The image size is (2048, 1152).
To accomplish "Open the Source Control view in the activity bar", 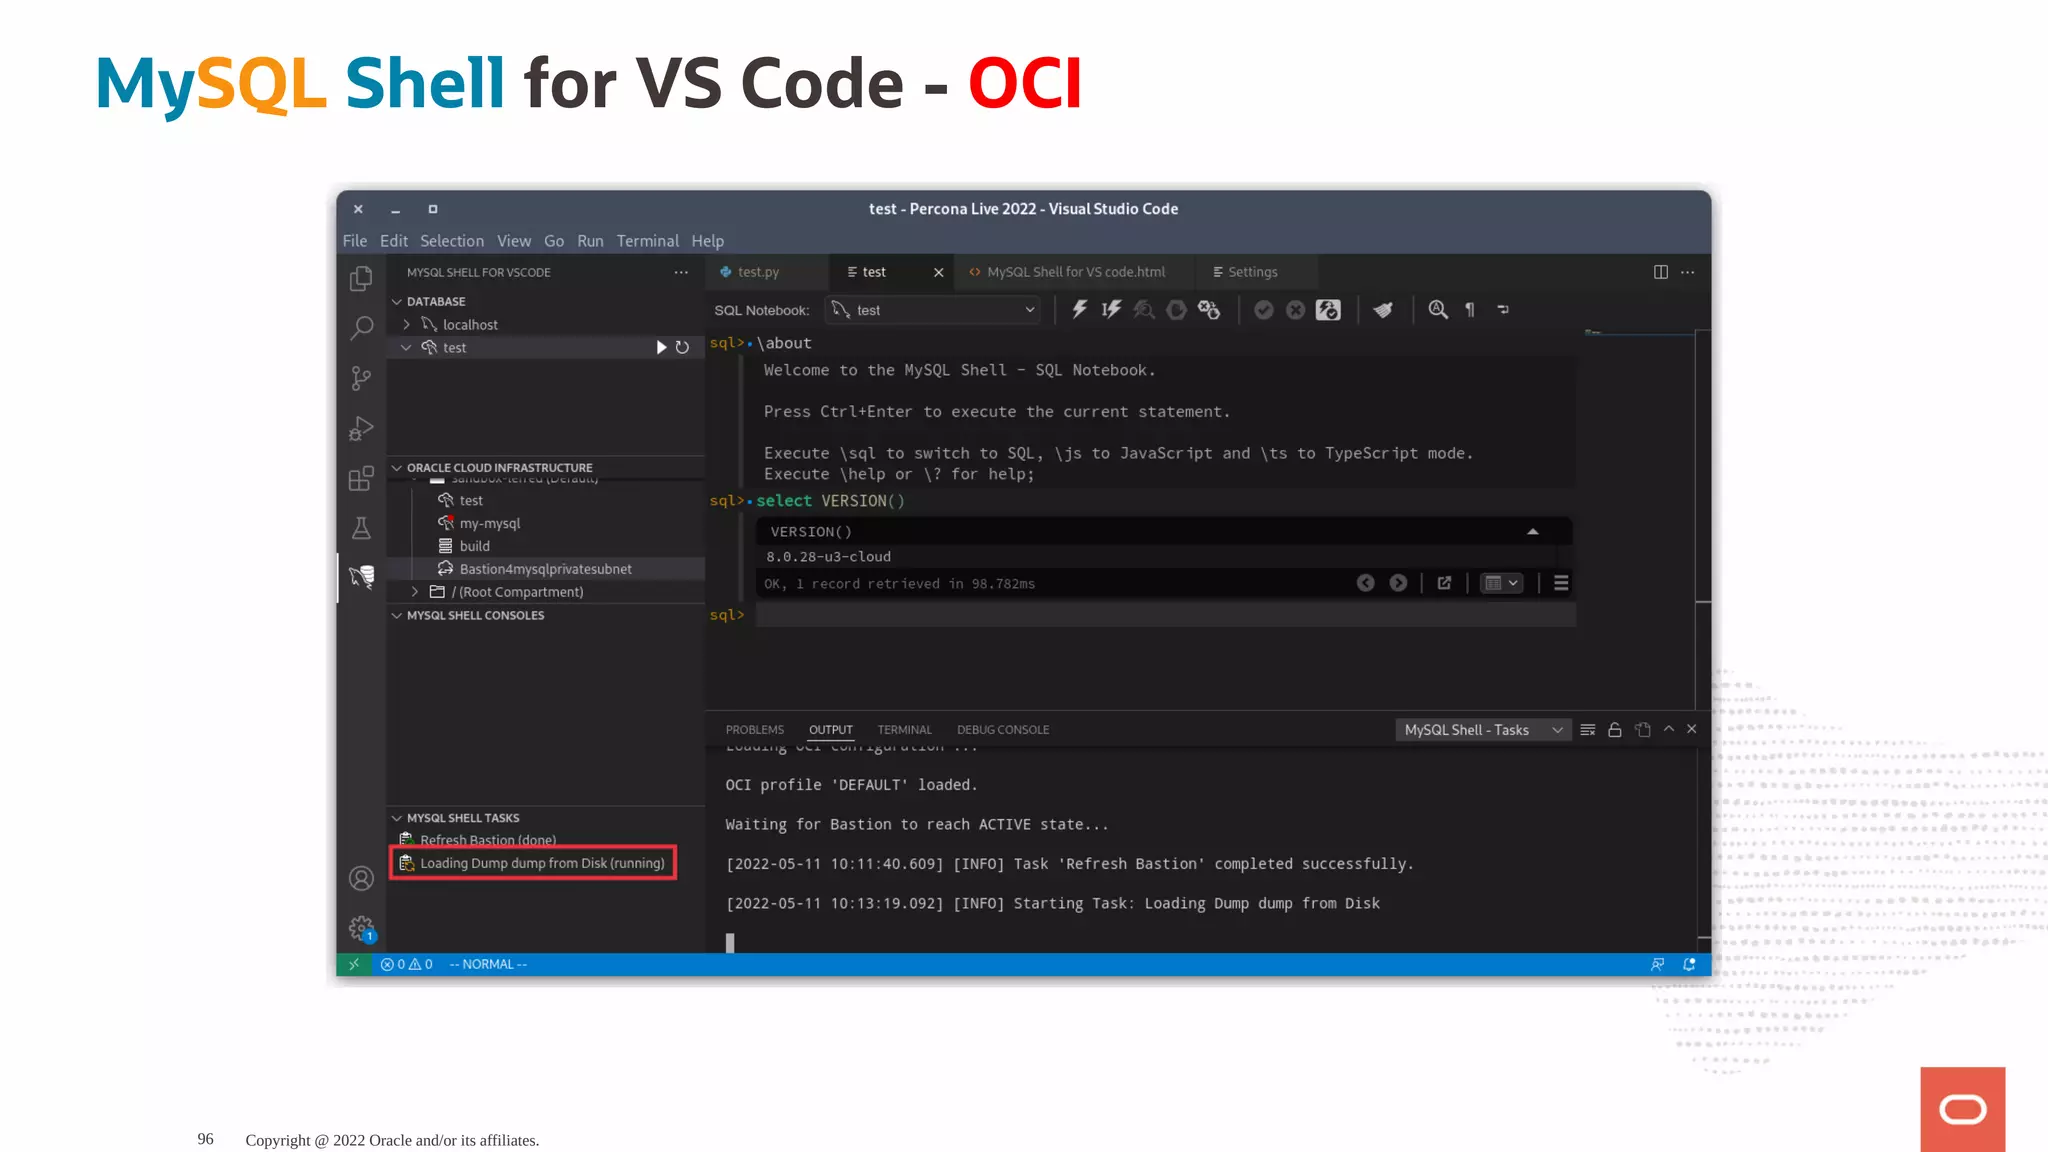I will (361, 378).
